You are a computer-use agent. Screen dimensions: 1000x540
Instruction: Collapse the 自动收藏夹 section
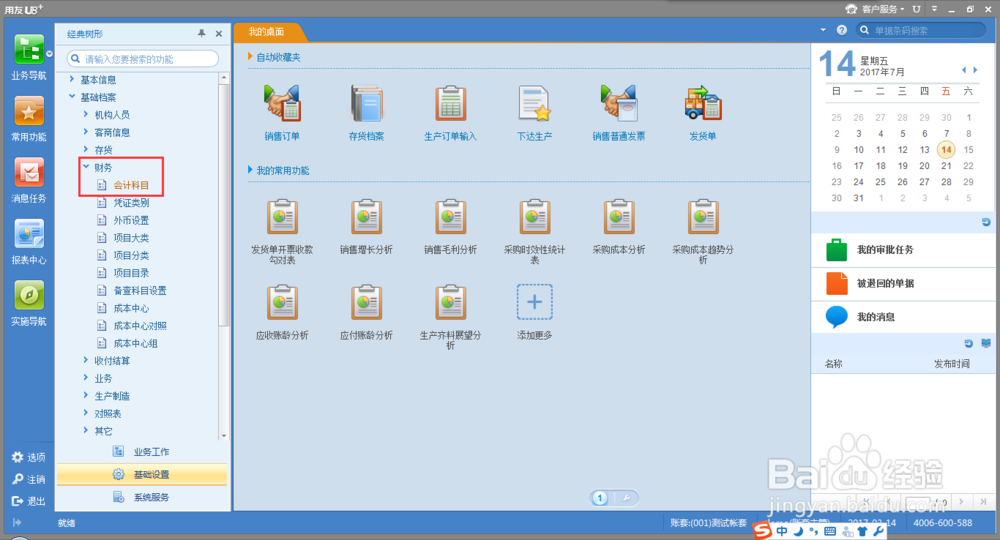pos(250,57)
